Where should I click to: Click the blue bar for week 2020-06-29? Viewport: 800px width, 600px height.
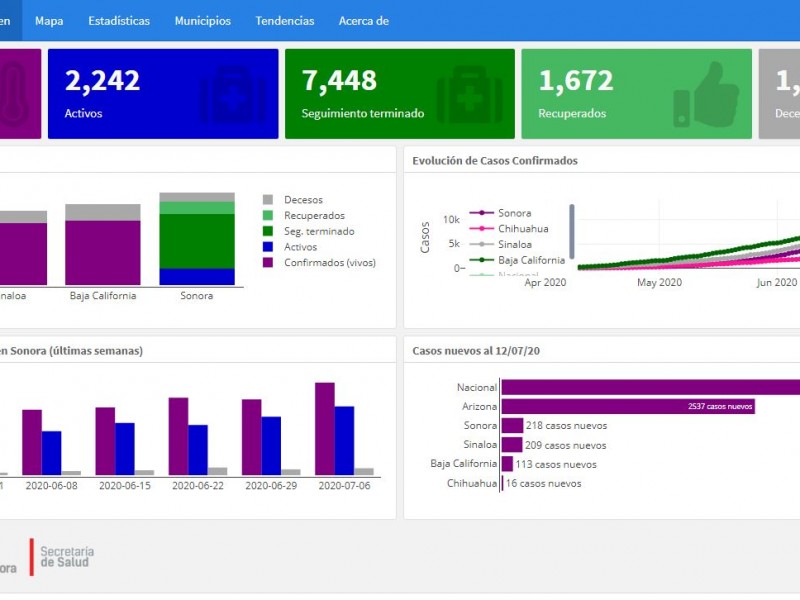coord(271,446)
